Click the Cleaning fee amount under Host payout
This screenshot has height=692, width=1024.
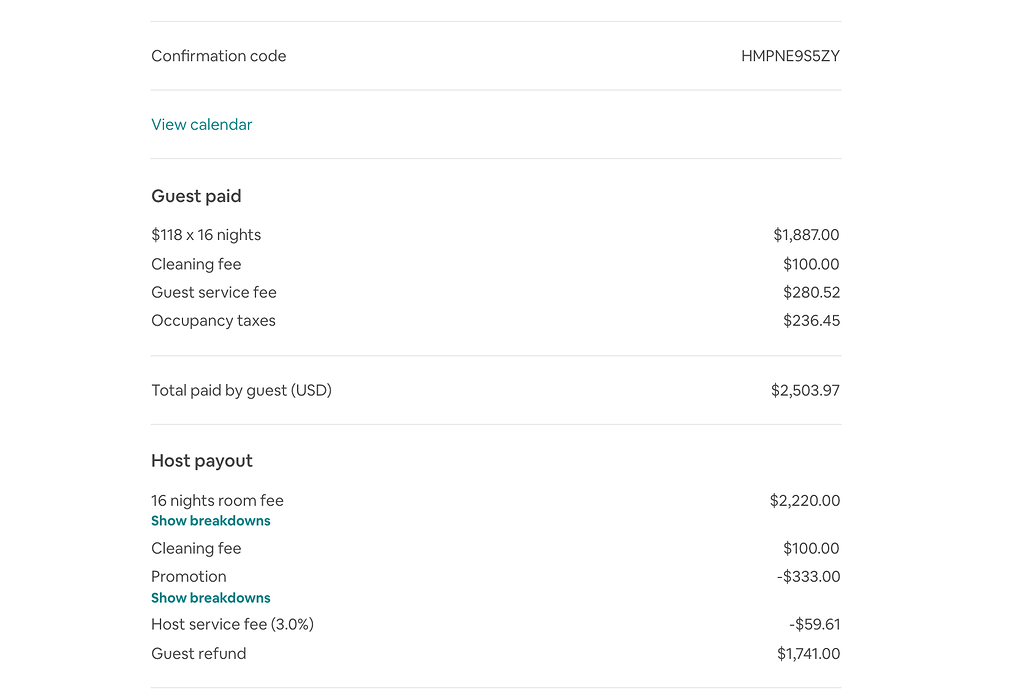(811, 548)
